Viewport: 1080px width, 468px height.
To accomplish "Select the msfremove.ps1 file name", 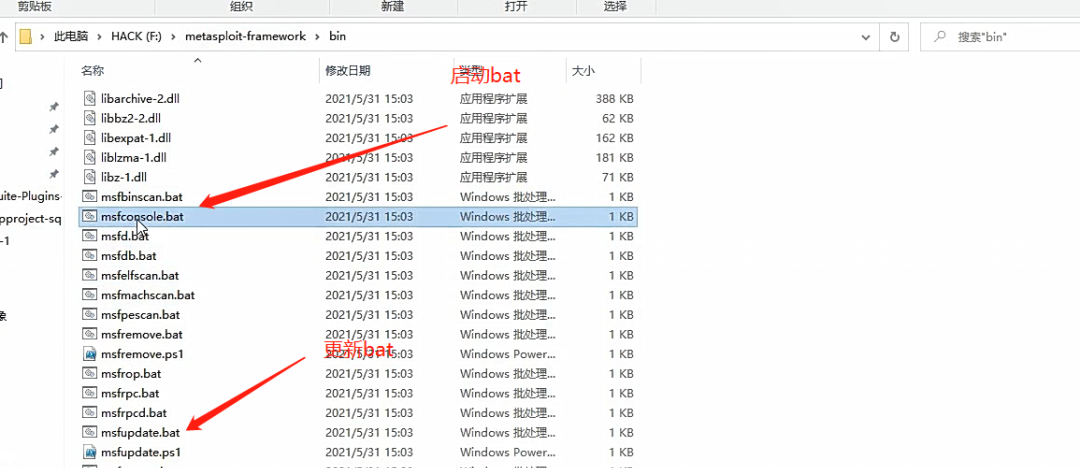I will [x=141, y=354].
